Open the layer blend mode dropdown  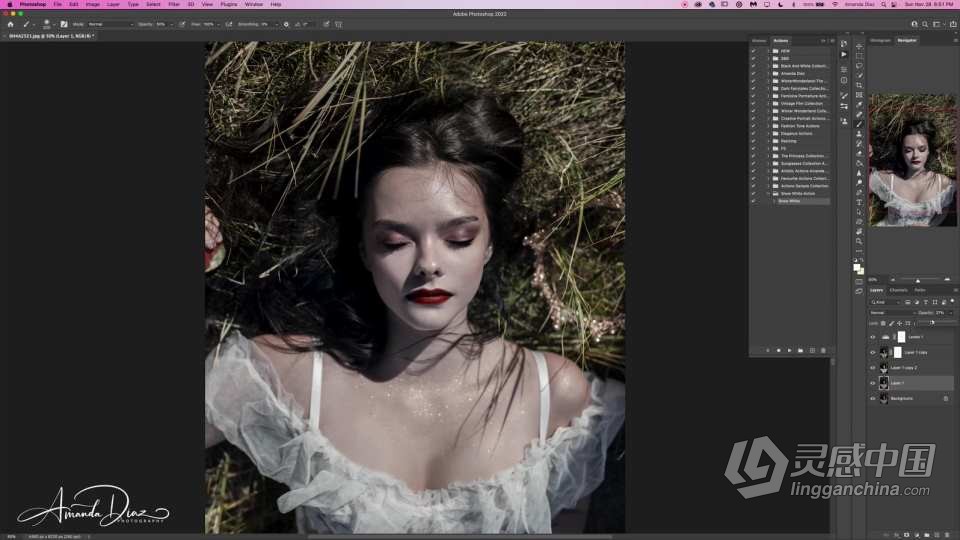[890, 312]
